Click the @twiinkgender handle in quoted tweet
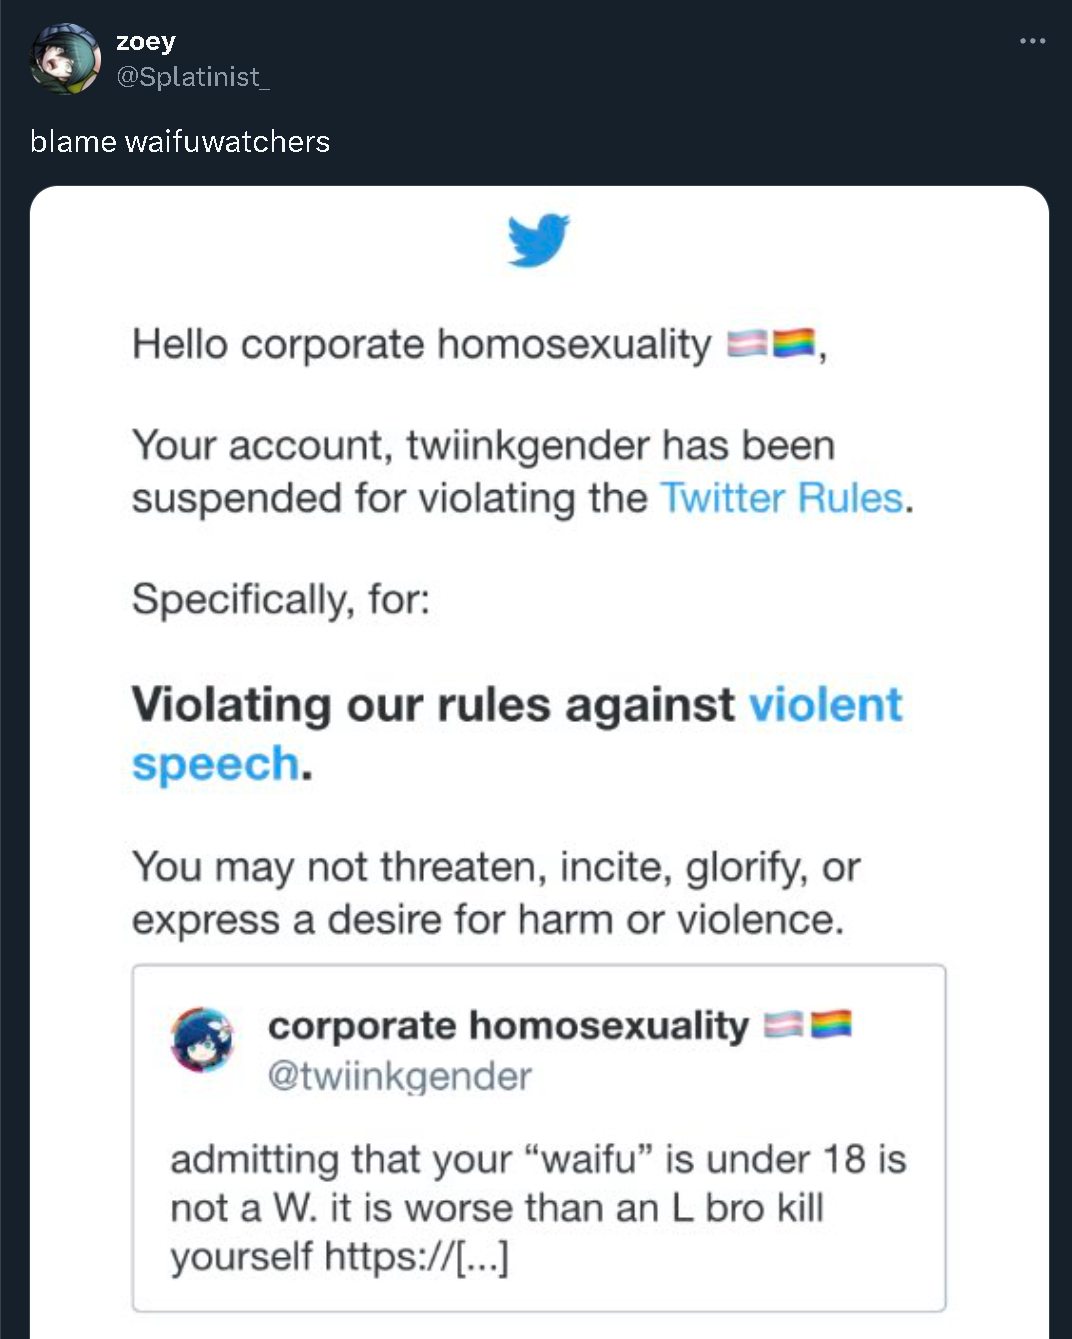The height and width of the screenshot is (1339, 1072). pos(400,1077)
